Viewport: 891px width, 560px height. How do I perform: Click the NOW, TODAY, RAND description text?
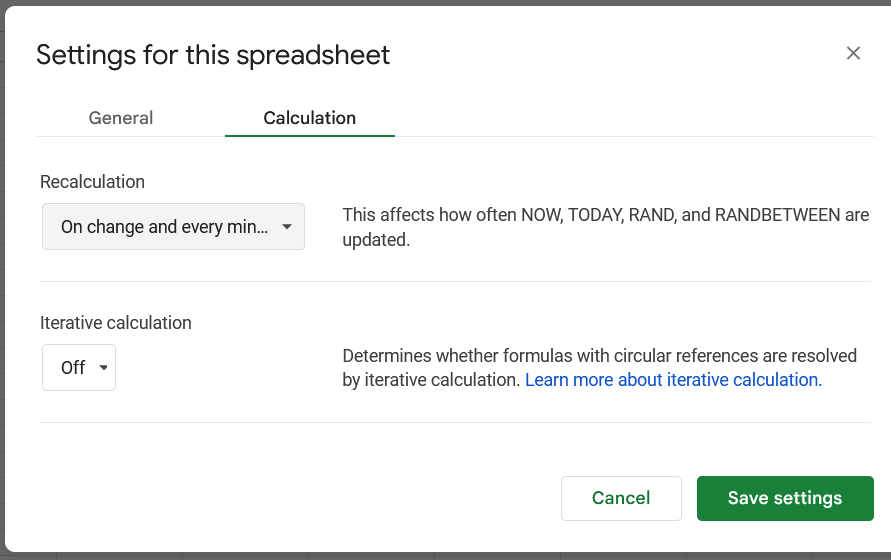[x=605, y=227]
